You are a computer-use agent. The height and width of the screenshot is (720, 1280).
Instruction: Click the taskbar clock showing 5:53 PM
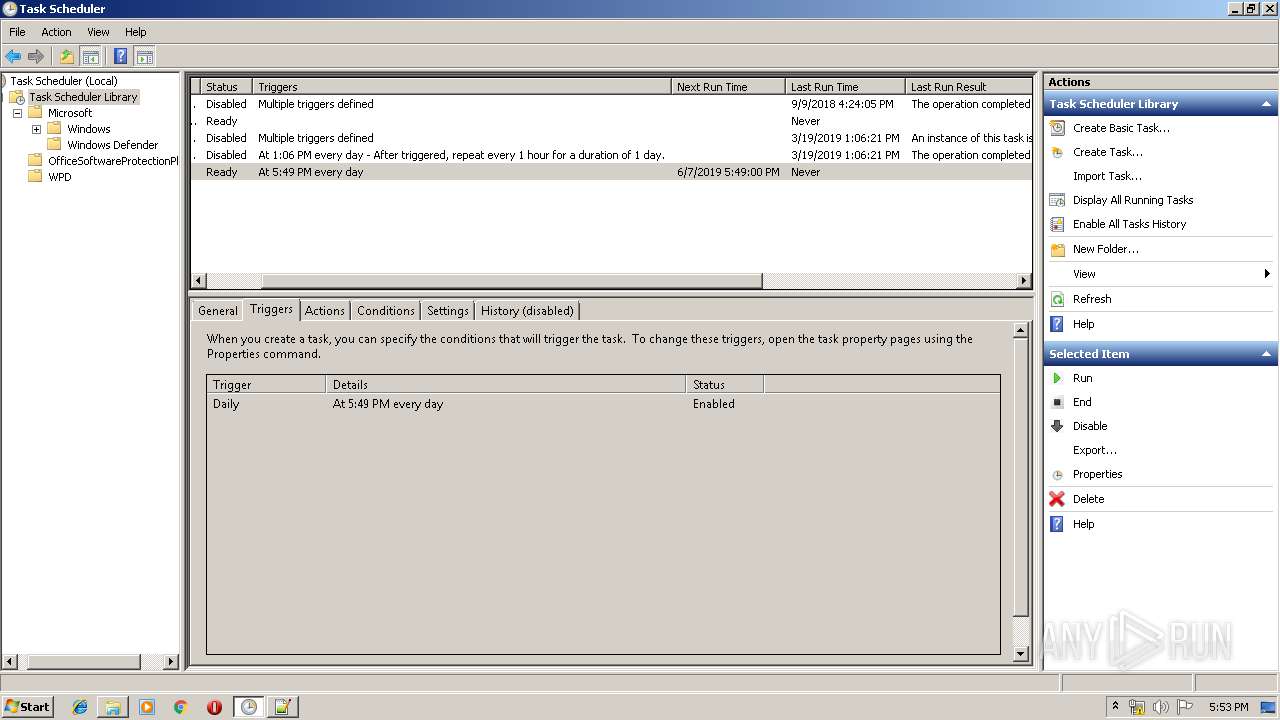pos(1228,707)
